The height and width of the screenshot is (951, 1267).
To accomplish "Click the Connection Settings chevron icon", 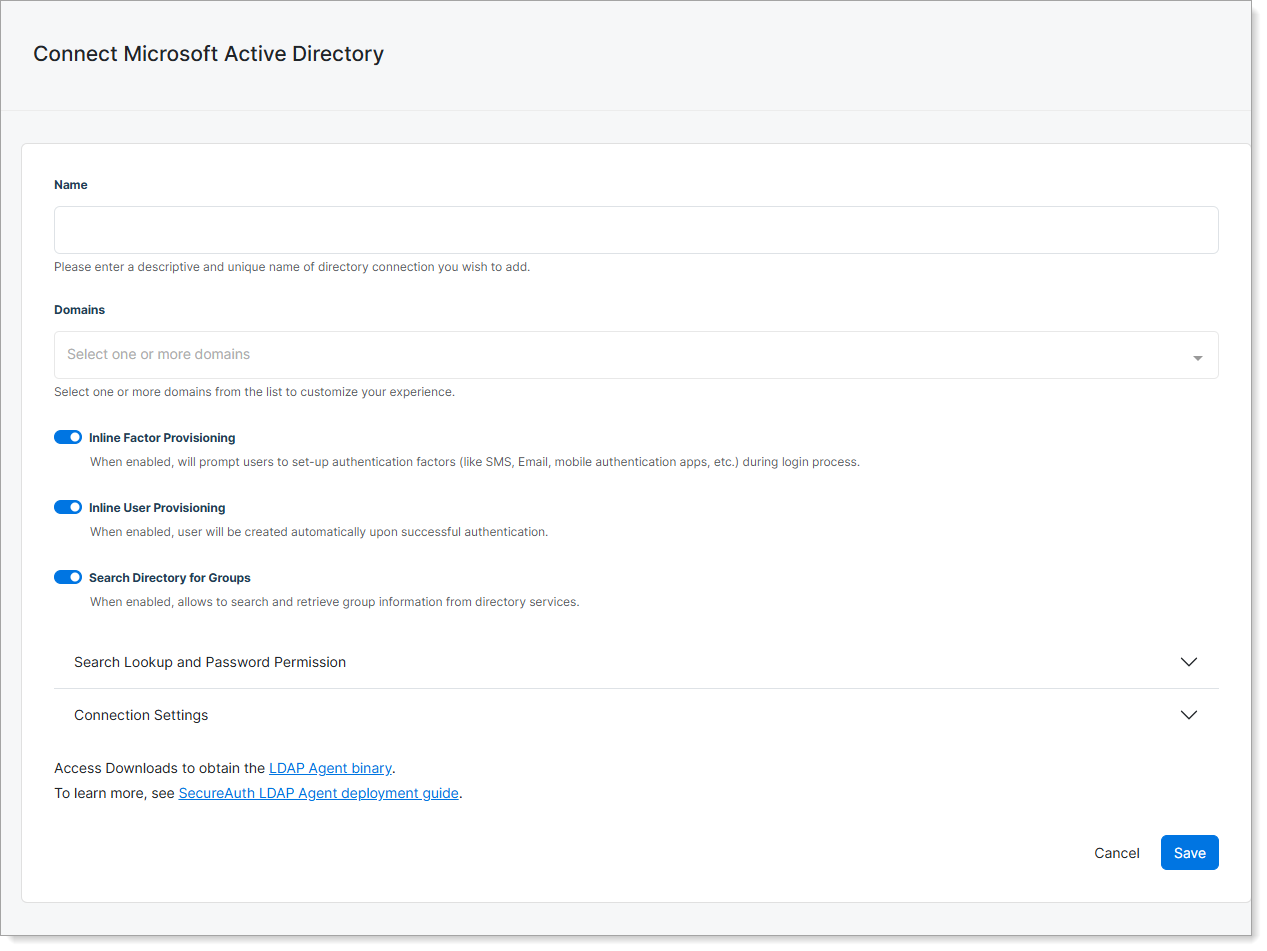I will coord(1189,715).
